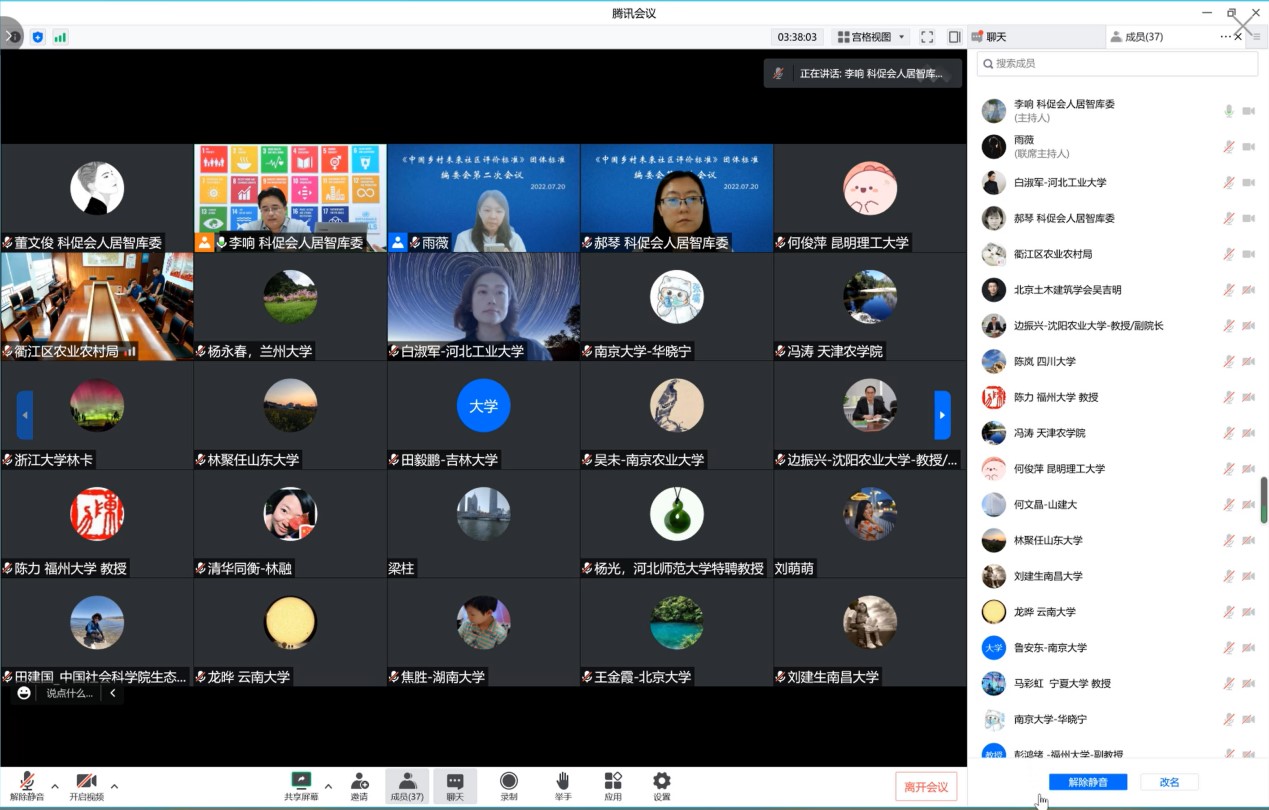Turn on camera with 开启视频
1269x810 pixels.
click(x=86, y=781)
